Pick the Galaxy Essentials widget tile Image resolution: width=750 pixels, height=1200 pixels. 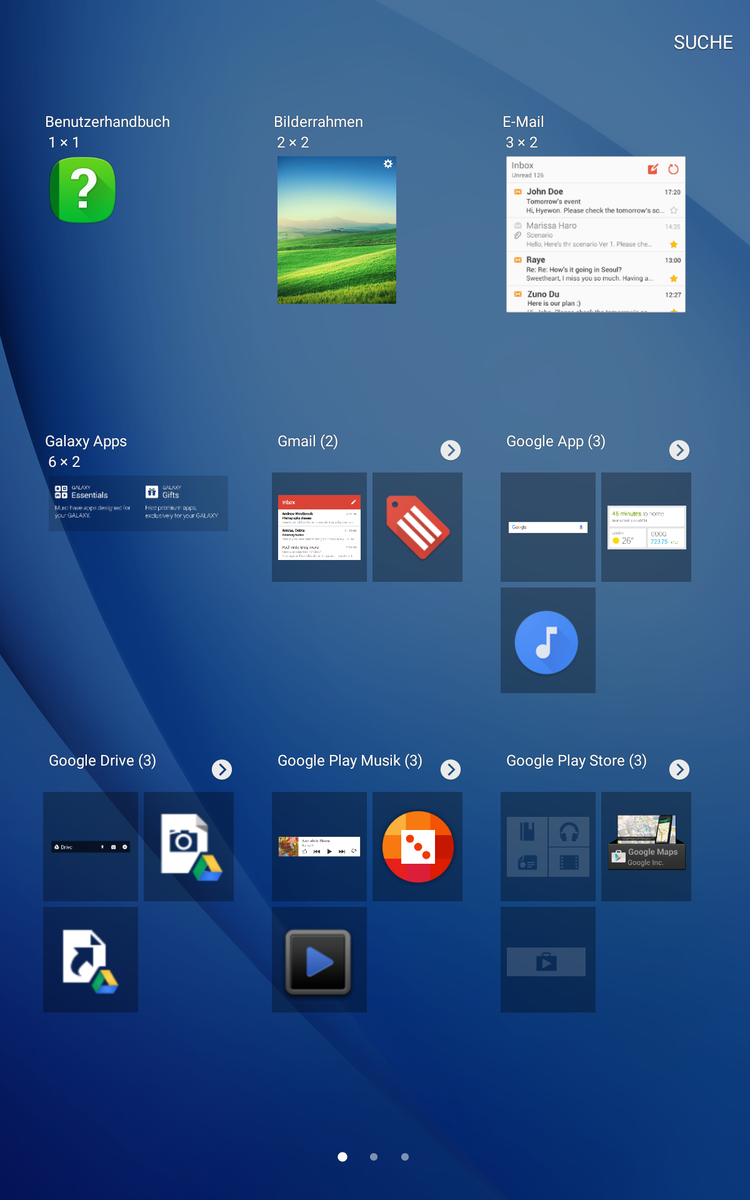(x=93, y=502)
